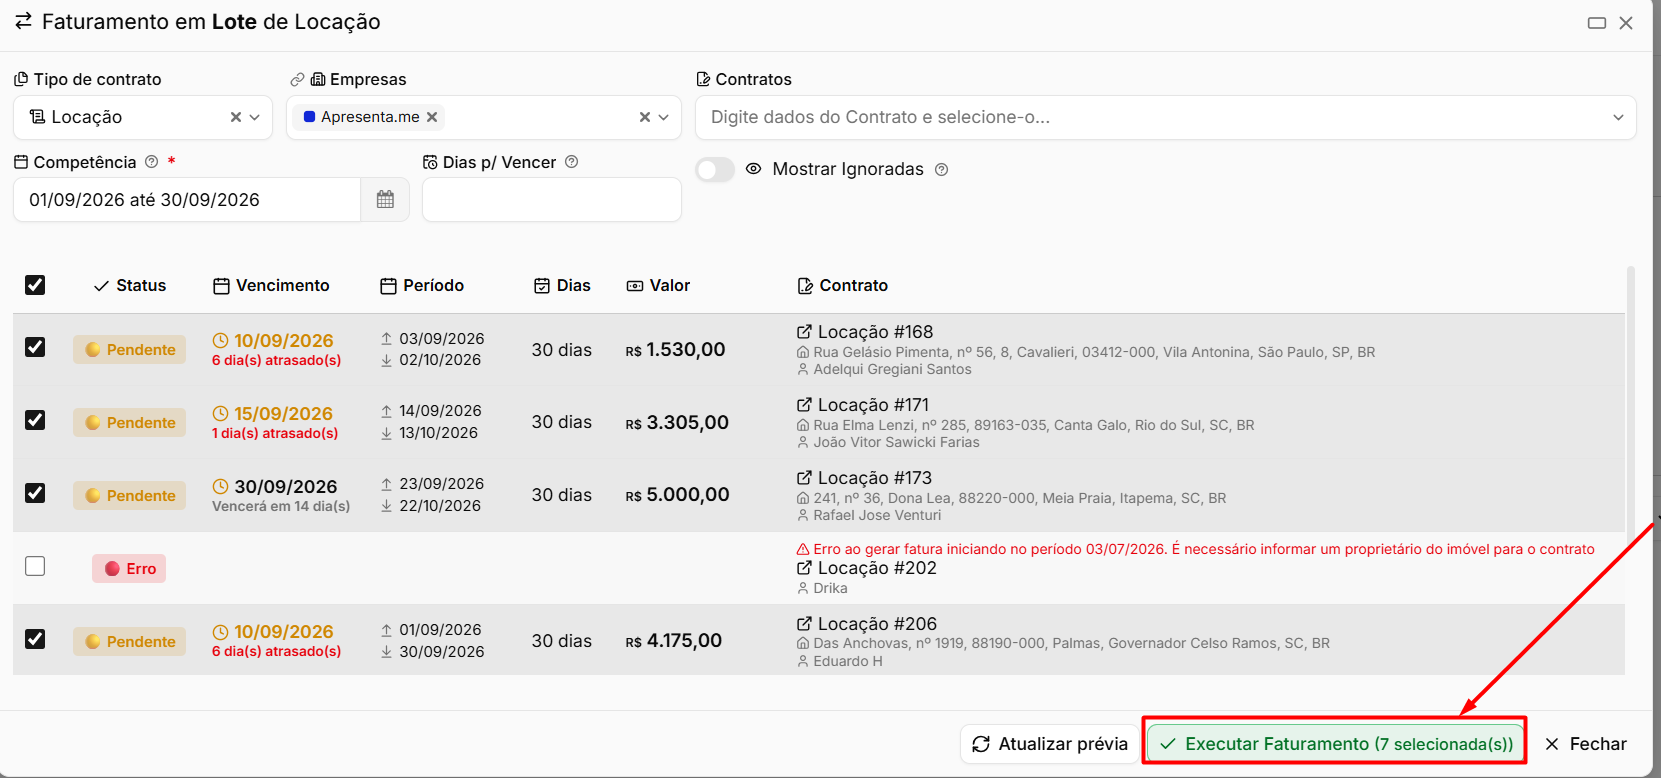Viewport: 1661px width, 778px height.
Task: Open external link icon for Locação #168
Action: coord(804,332)
